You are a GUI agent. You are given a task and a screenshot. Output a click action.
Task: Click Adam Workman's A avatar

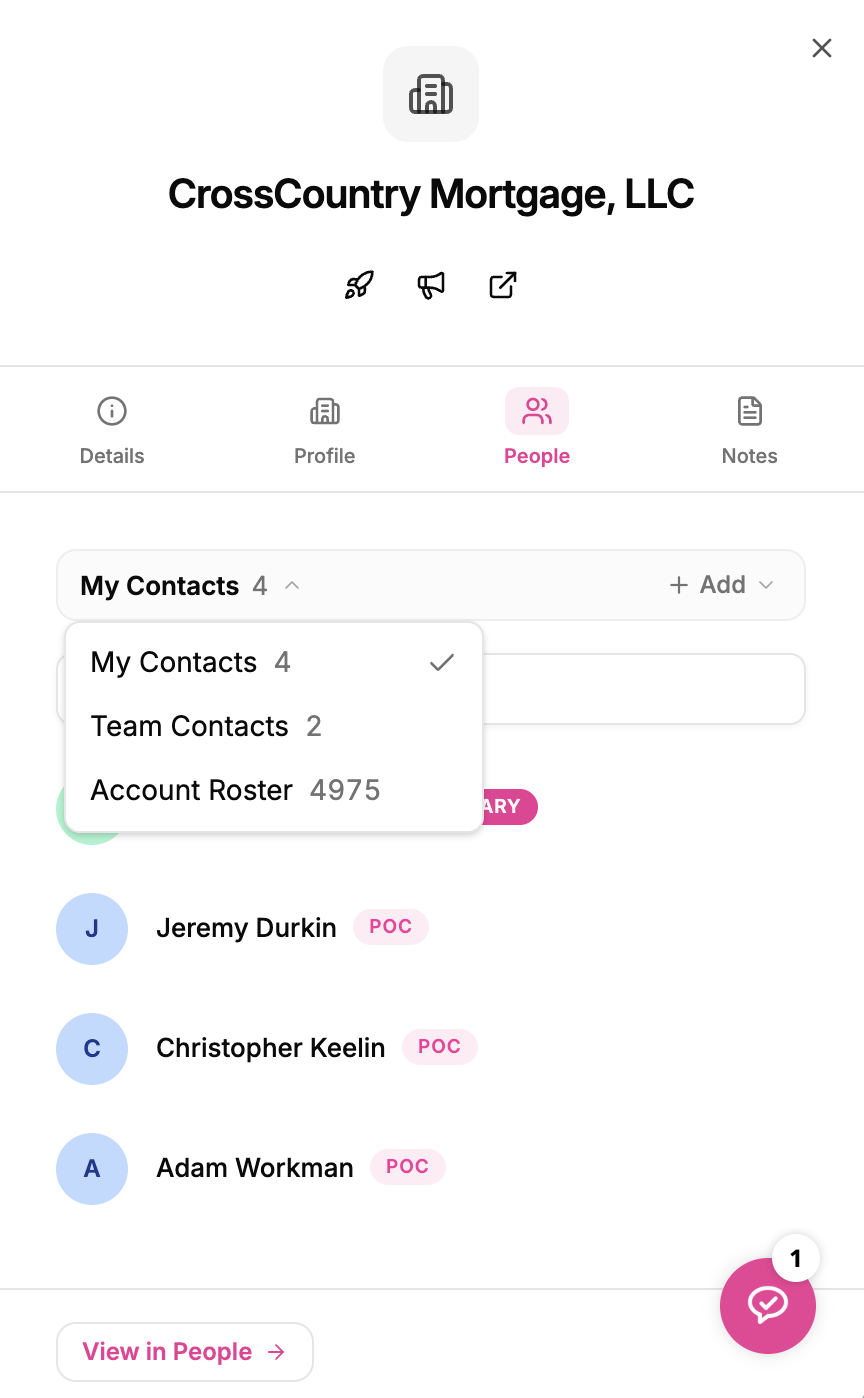click(92, 1168)
